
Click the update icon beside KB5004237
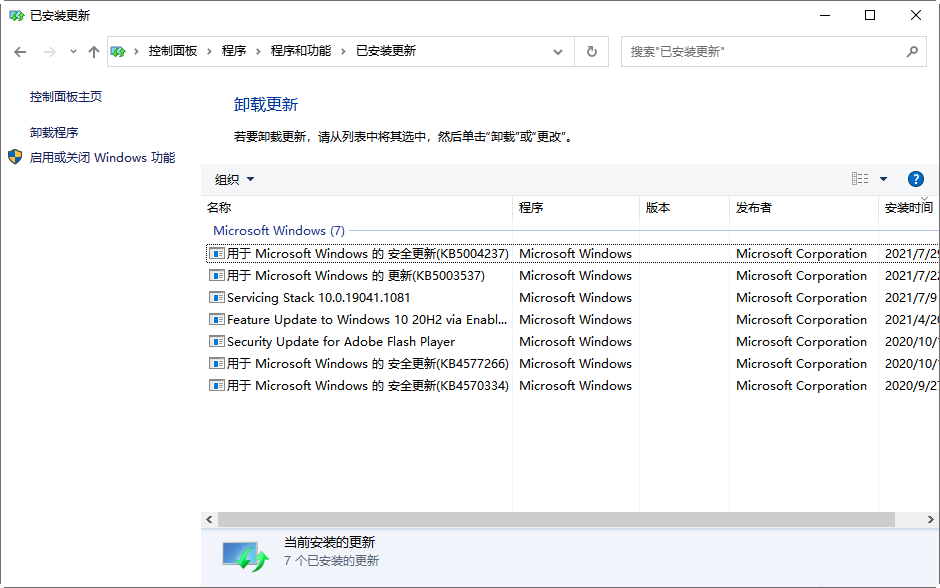click(216, 253)
